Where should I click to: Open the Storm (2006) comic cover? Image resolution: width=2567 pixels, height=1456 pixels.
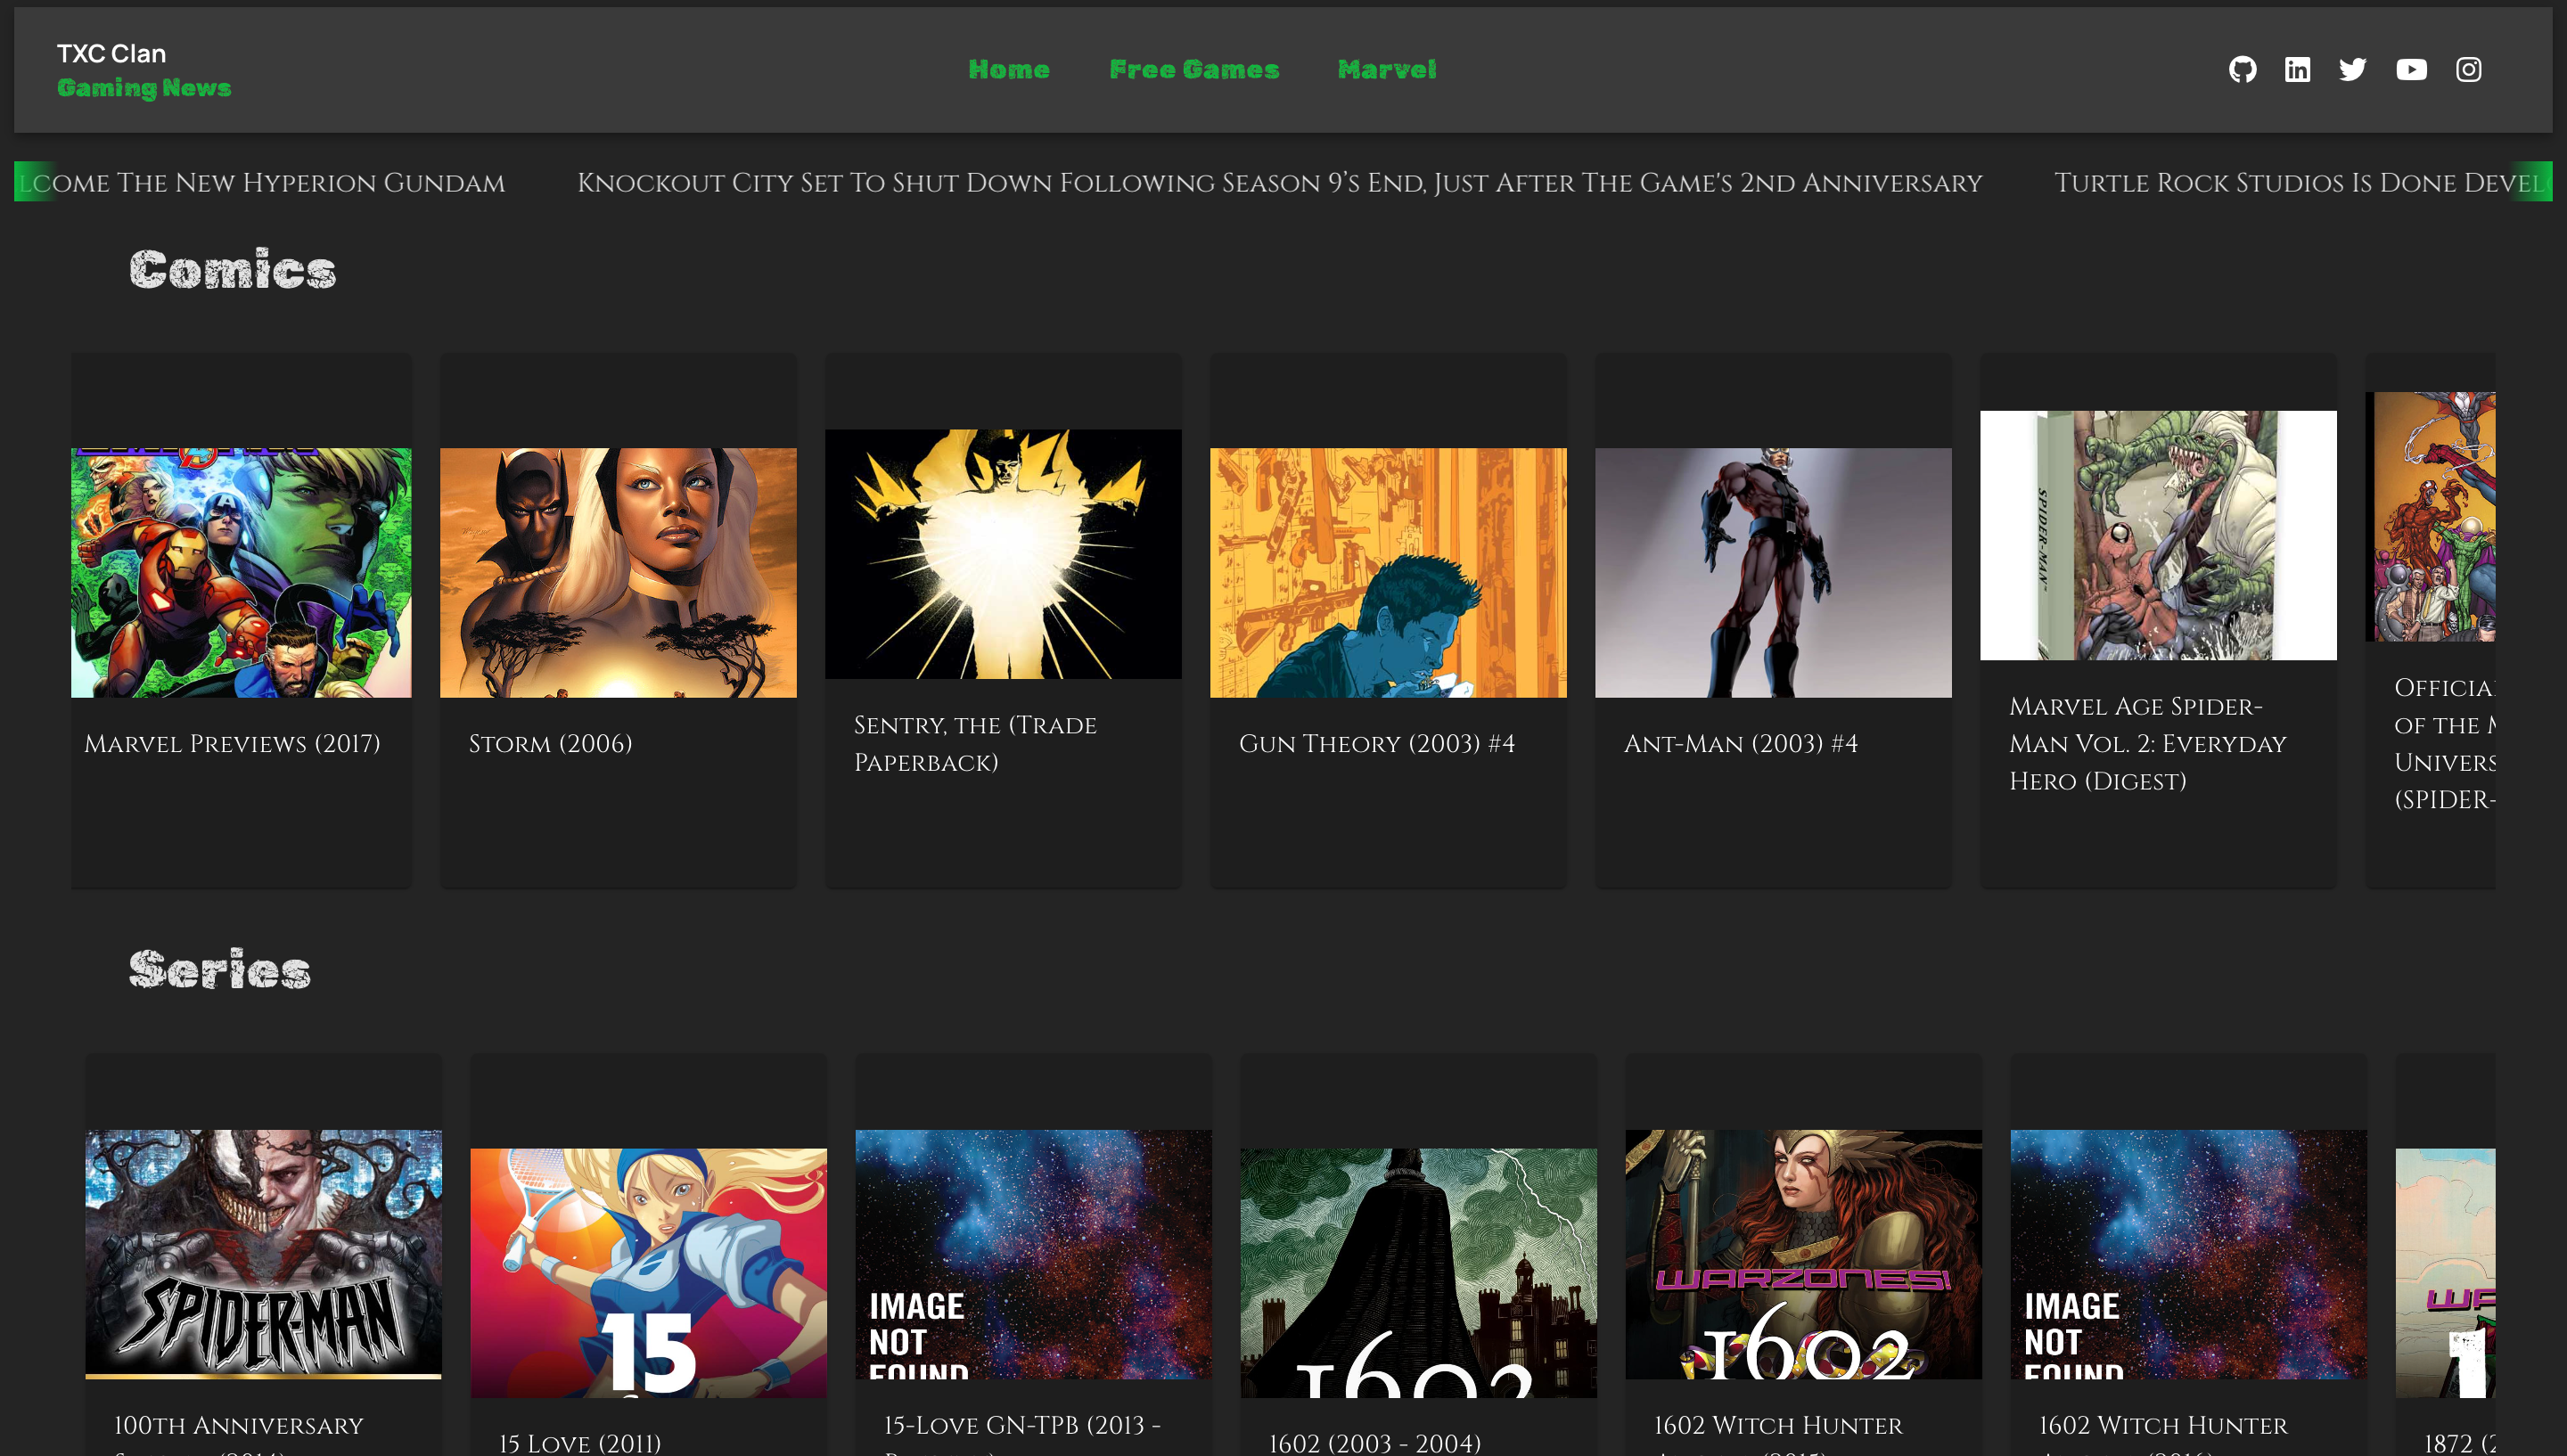618,572
